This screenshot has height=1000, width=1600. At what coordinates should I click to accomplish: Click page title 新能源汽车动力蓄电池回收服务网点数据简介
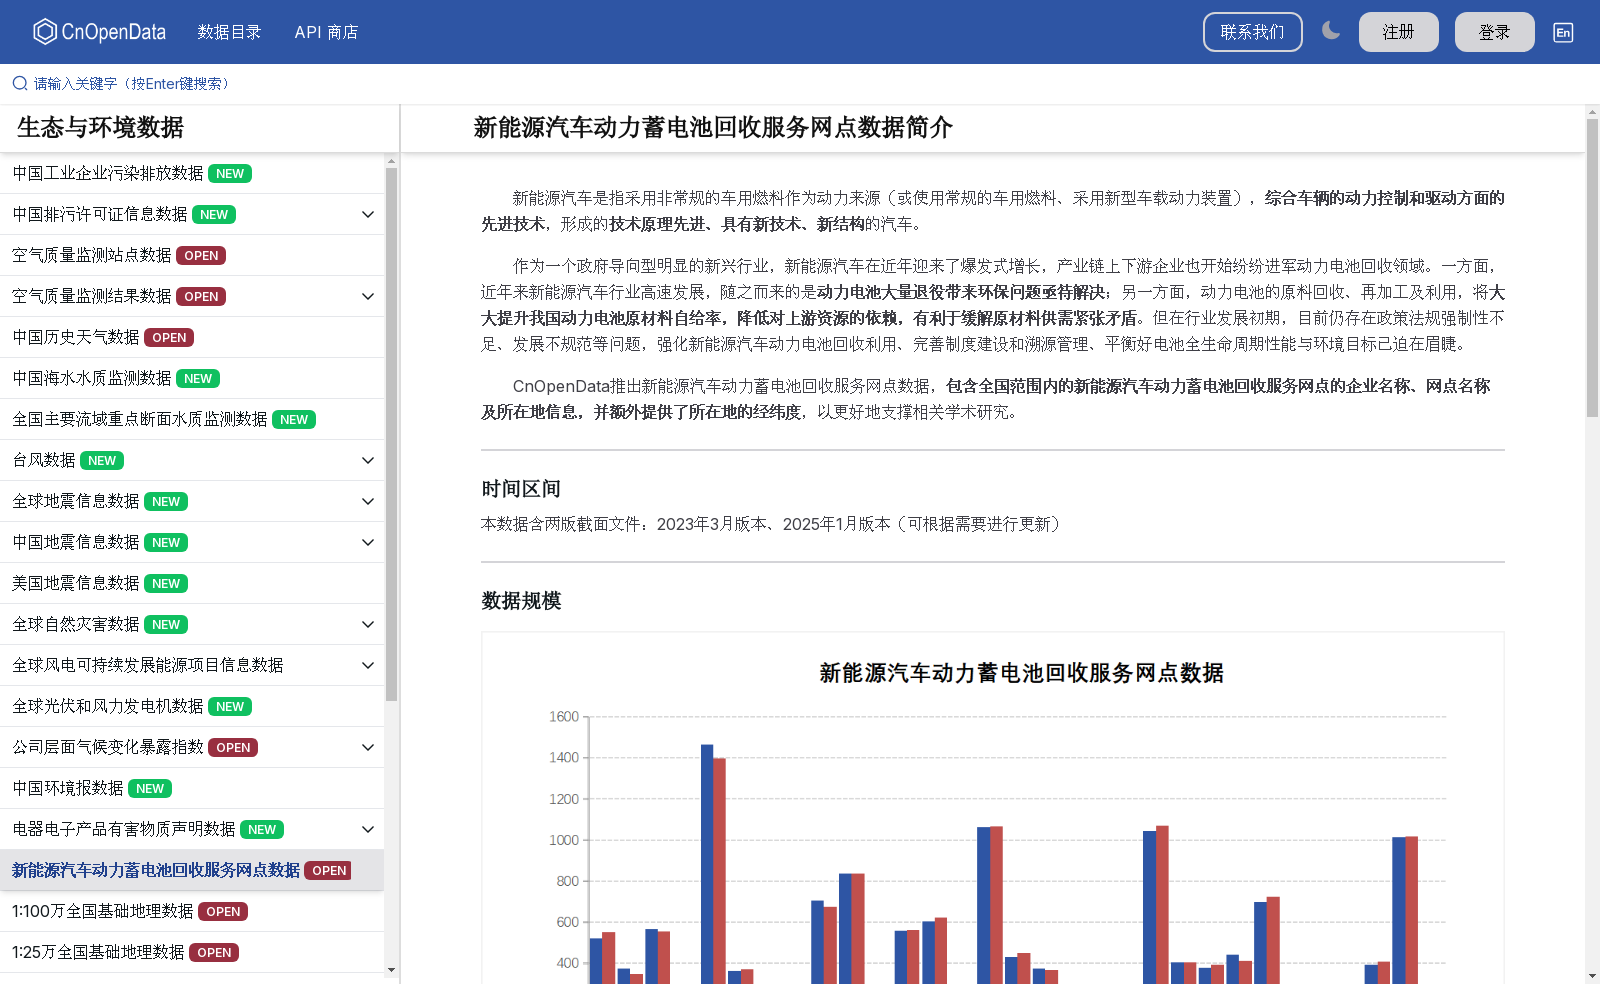713,128
